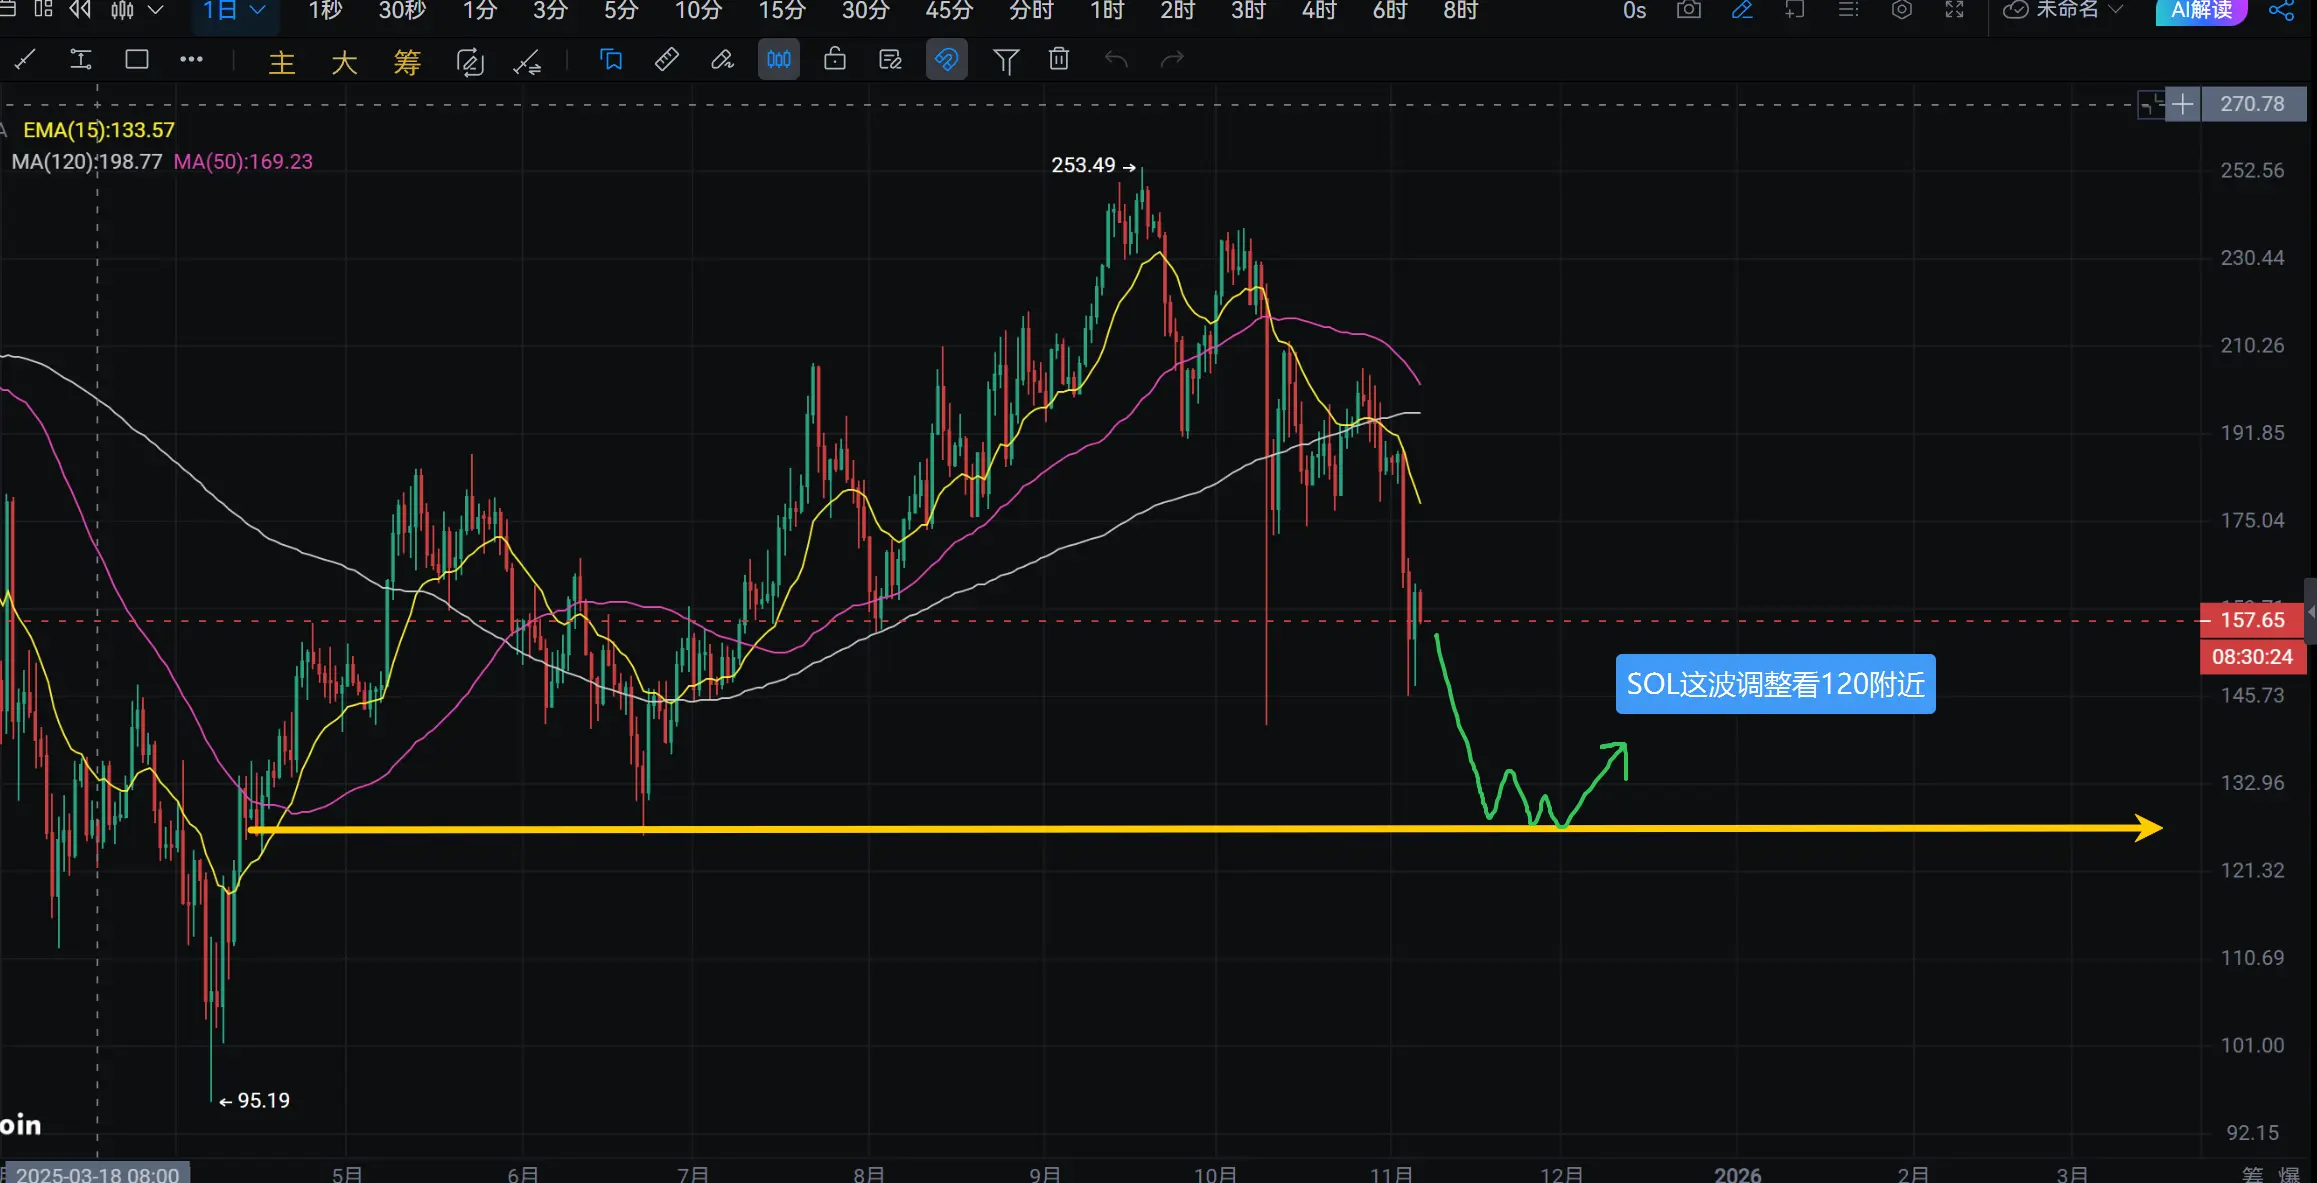The width and height of the screenshot is (2317, 1183).
Task: Switch to the 15分 timeframe
Action: pos(781,10)
